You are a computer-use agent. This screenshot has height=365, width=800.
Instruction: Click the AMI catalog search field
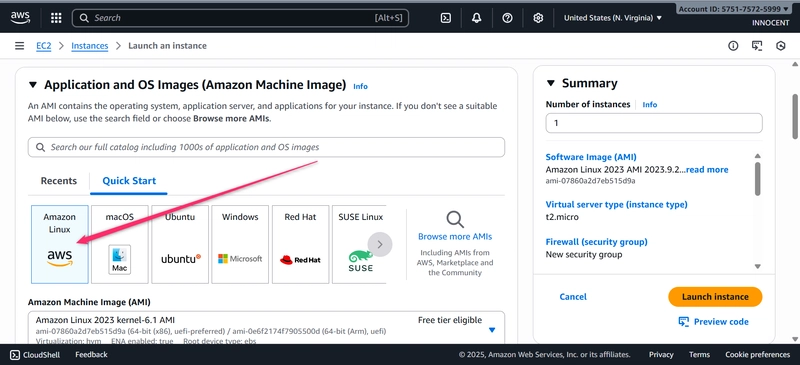click(266, 148)
